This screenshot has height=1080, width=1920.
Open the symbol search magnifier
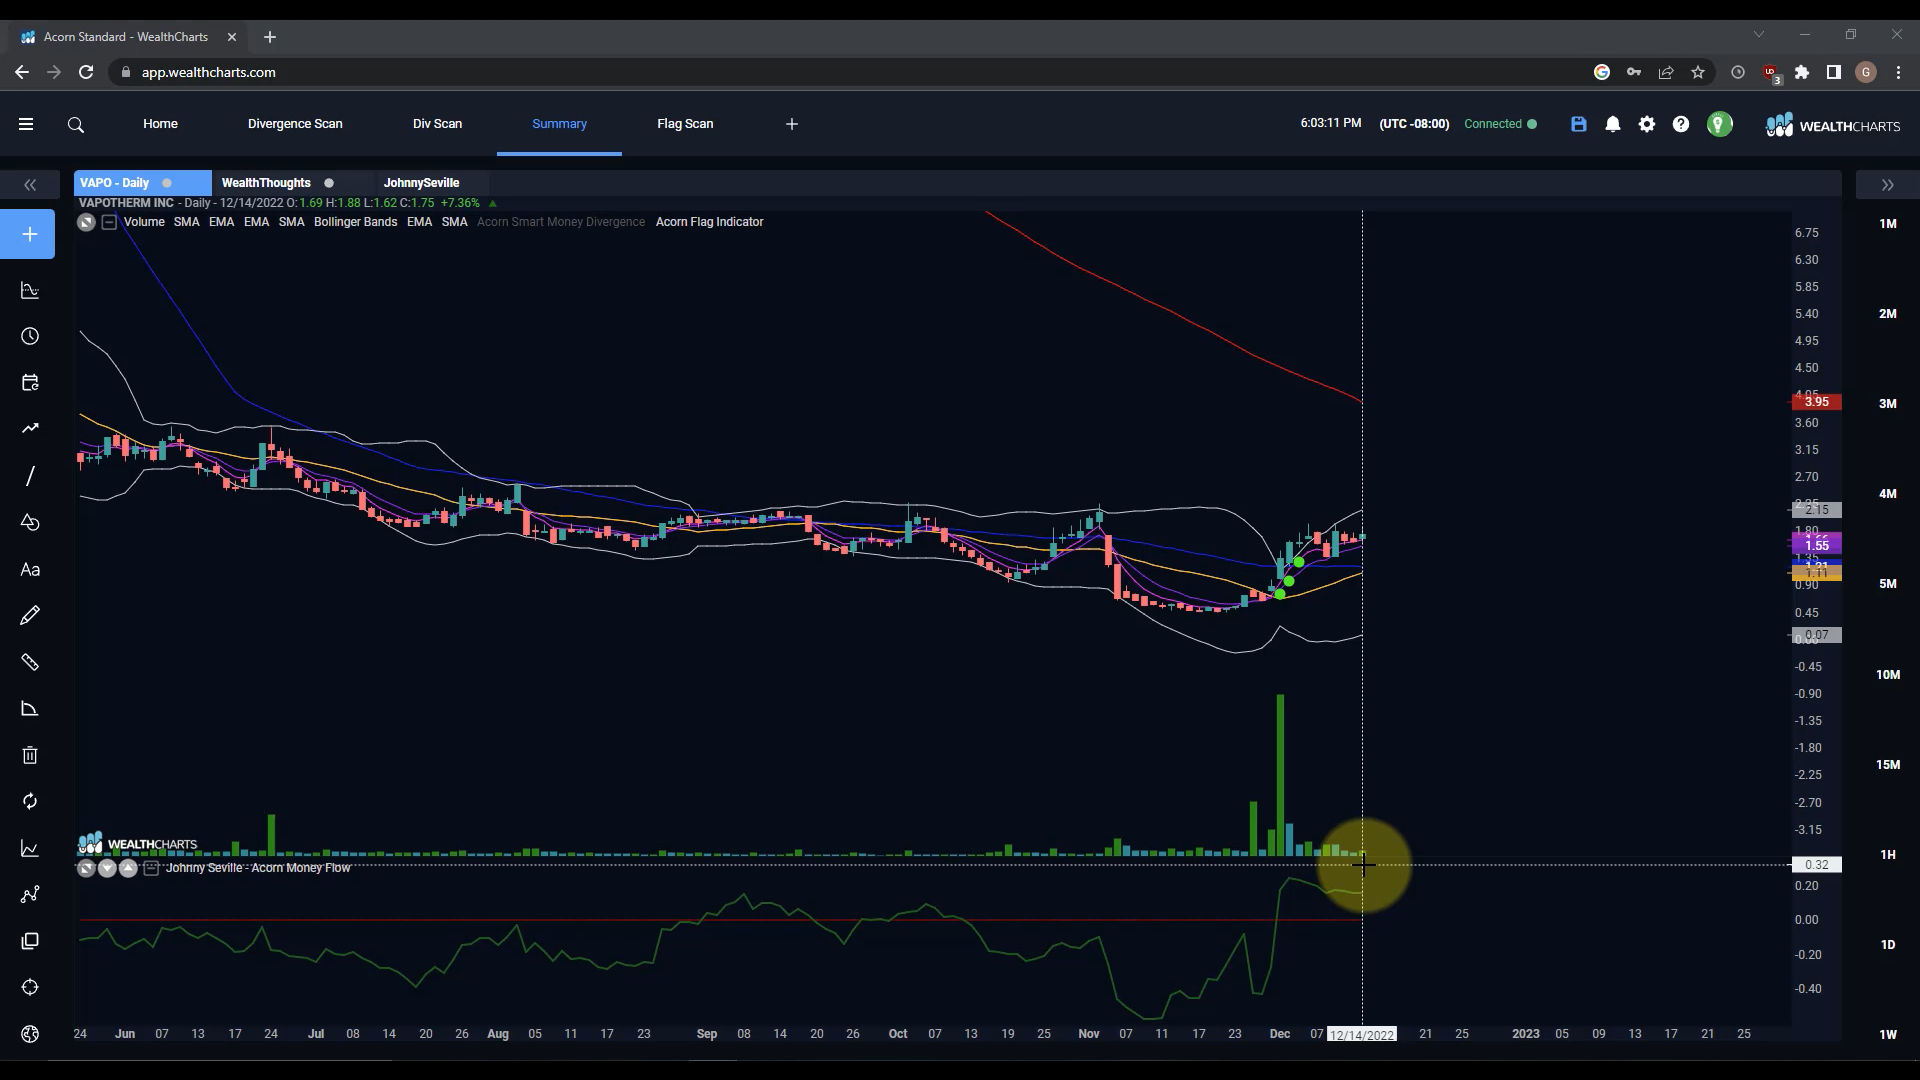pyautogui.click(x=76, y=125)
